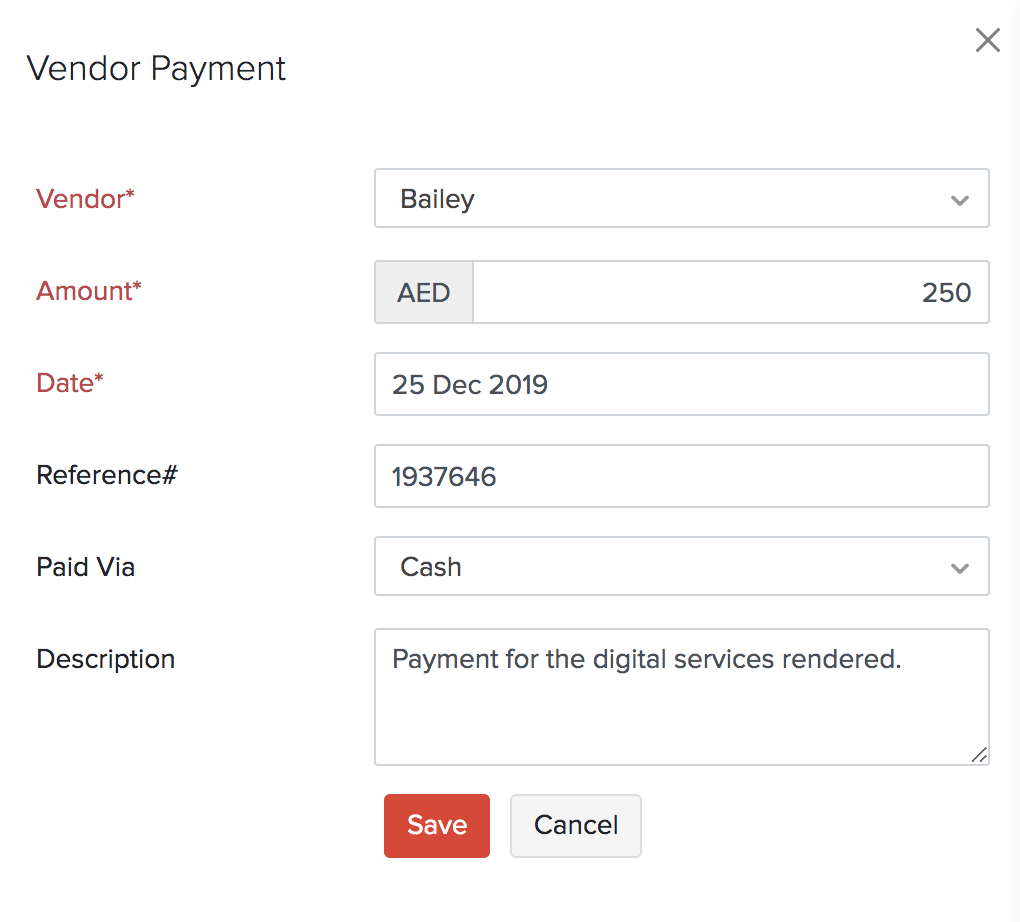Focus the Amount field showing 250
The height and width of the screenshot is (922, 1020).
click(730, 293)
